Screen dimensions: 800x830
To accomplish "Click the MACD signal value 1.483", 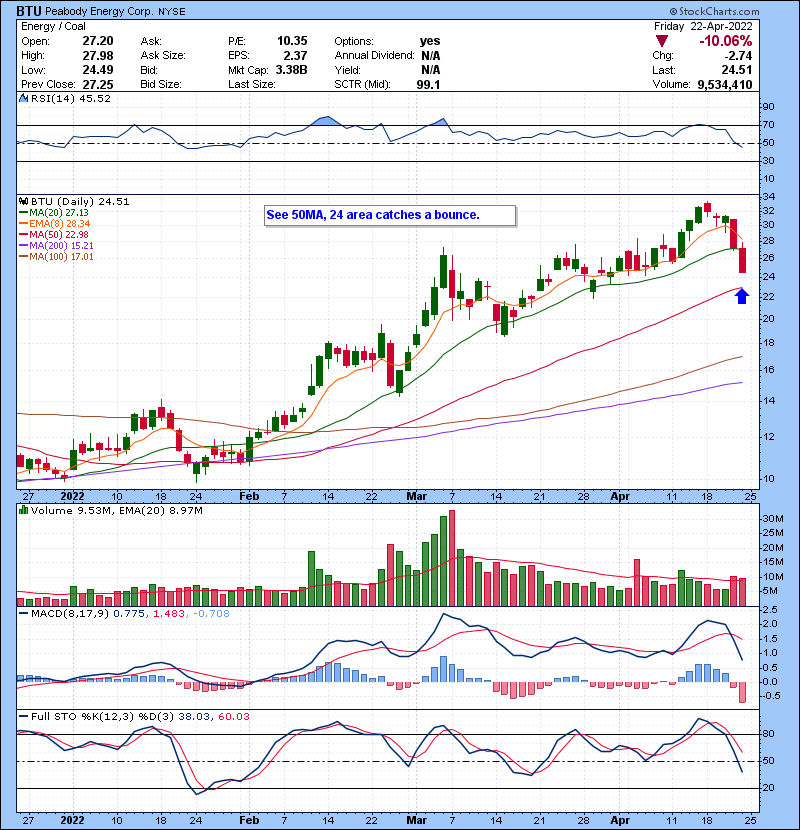I will 169,614.
